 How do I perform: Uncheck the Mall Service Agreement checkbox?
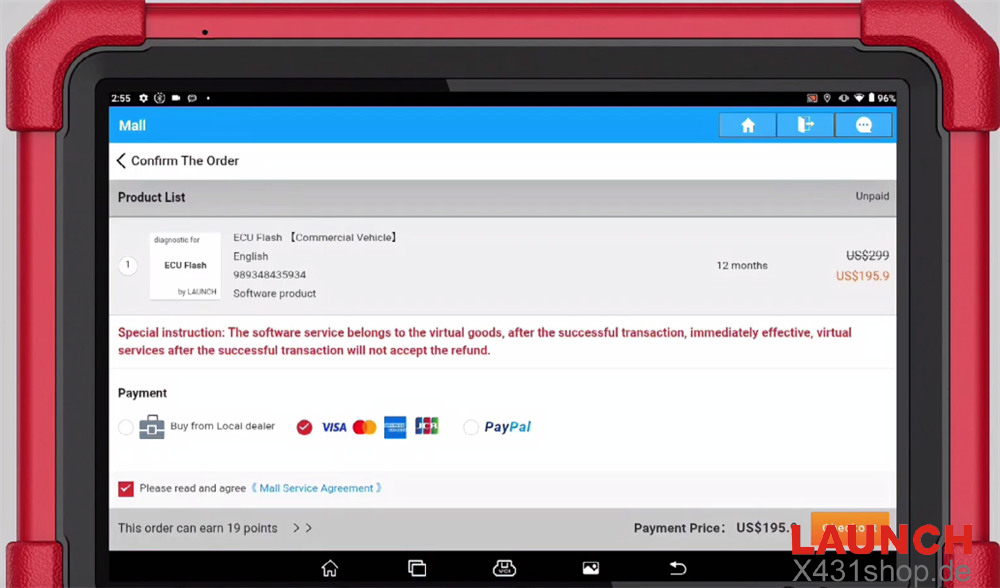tap(126, 488)
